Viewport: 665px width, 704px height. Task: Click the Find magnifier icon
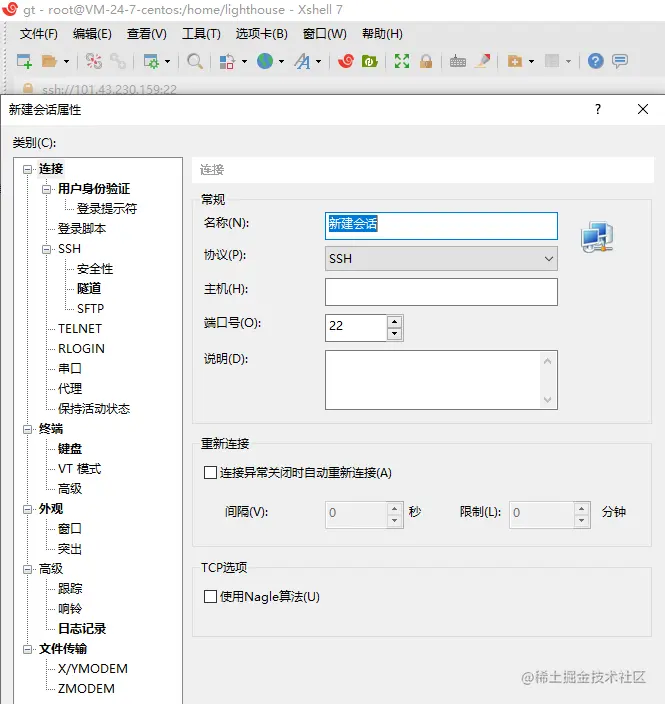pyautogui.click(x=194, y=61)
